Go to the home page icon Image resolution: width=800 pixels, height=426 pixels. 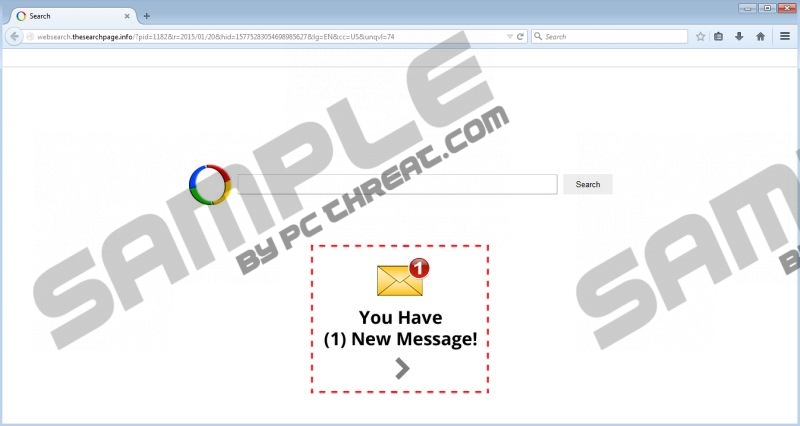760,36
